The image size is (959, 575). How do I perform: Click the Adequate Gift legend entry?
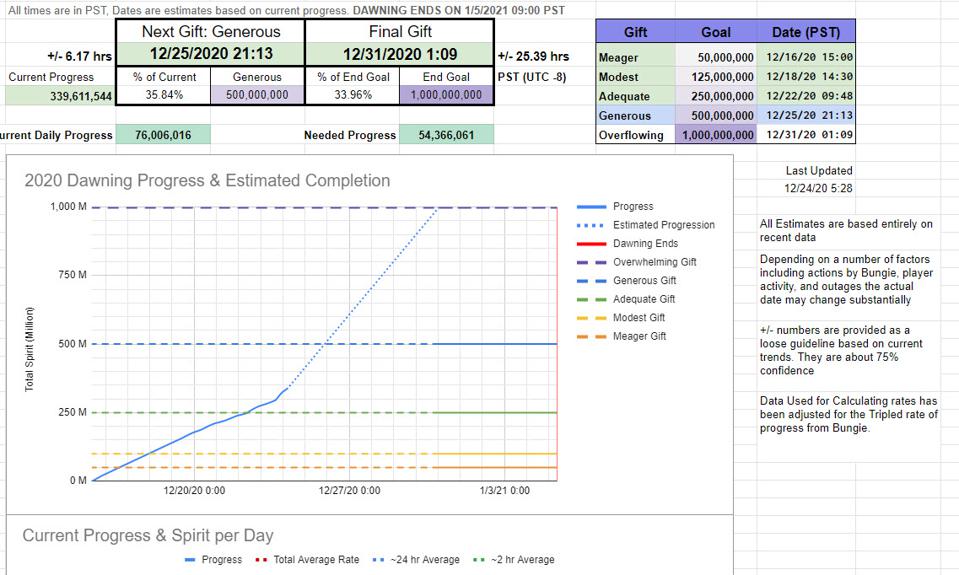[626, 299]
